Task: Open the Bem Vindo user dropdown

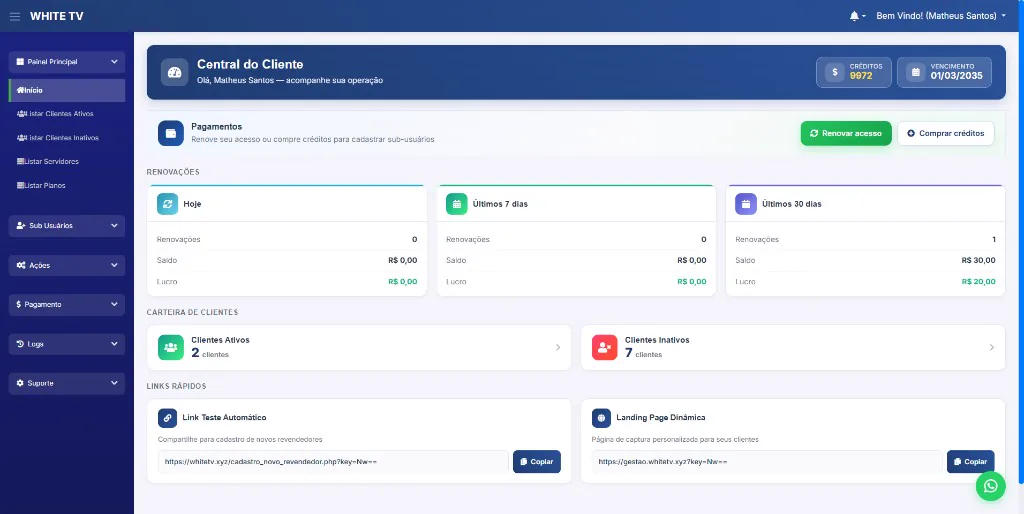Action: click(941, 16)
